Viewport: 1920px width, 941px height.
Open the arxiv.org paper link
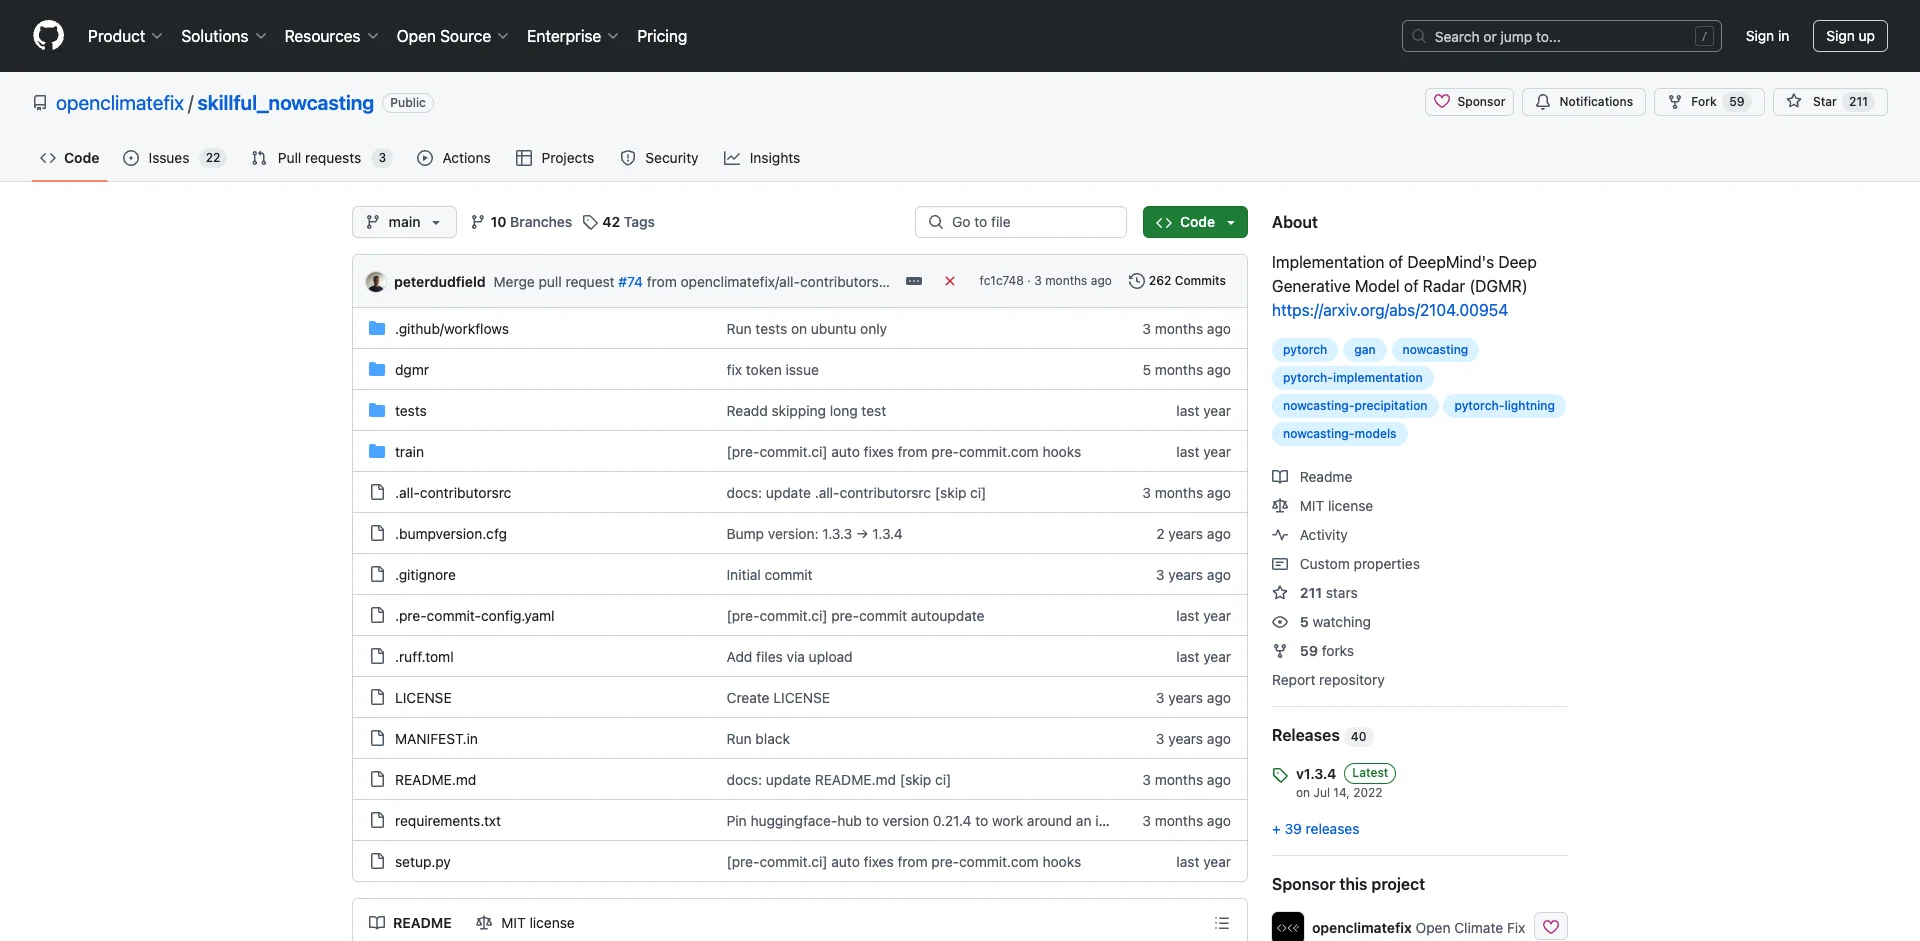tap(1389, 310)
